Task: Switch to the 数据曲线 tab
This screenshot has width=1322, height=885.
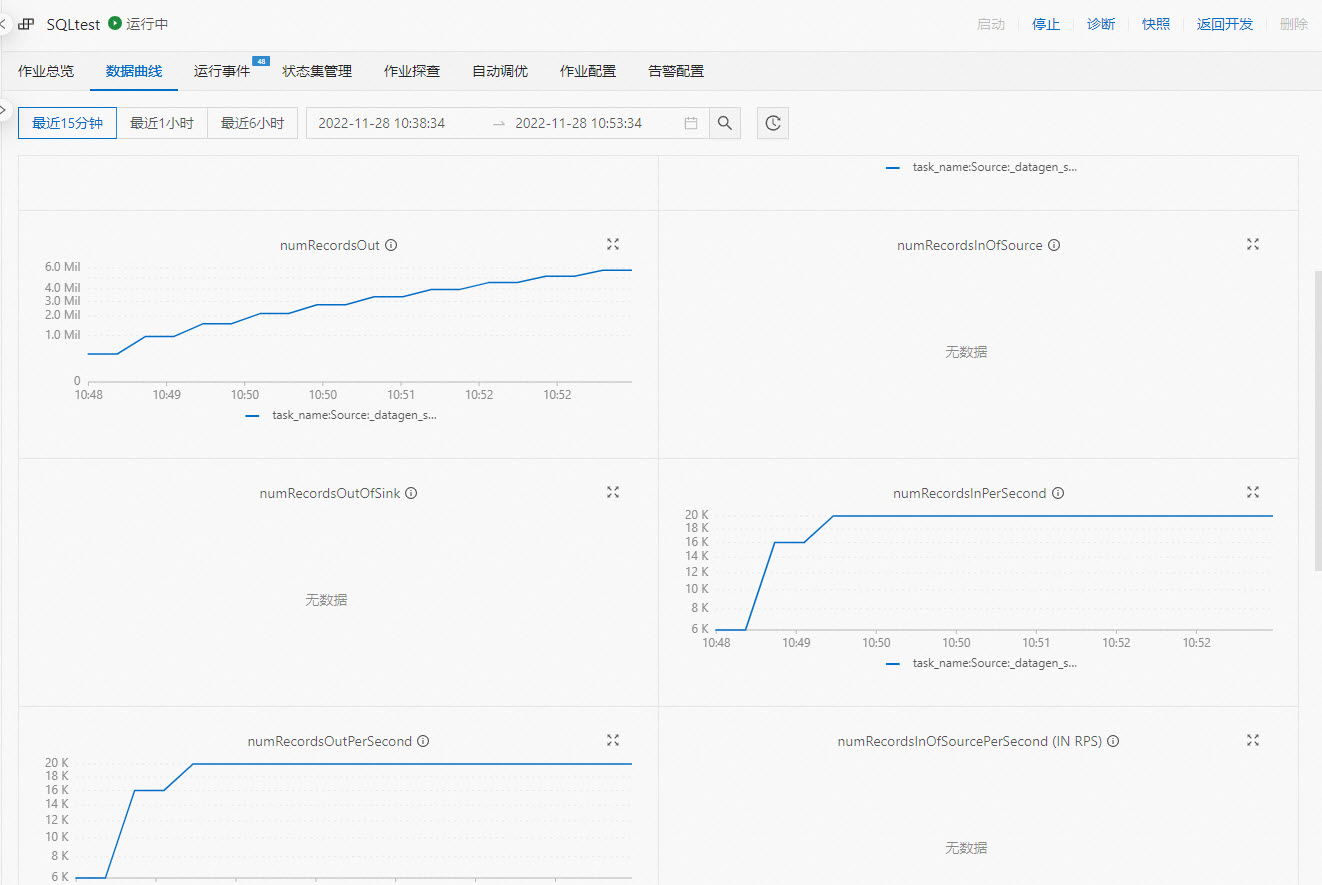Action: tap(134, 71)
